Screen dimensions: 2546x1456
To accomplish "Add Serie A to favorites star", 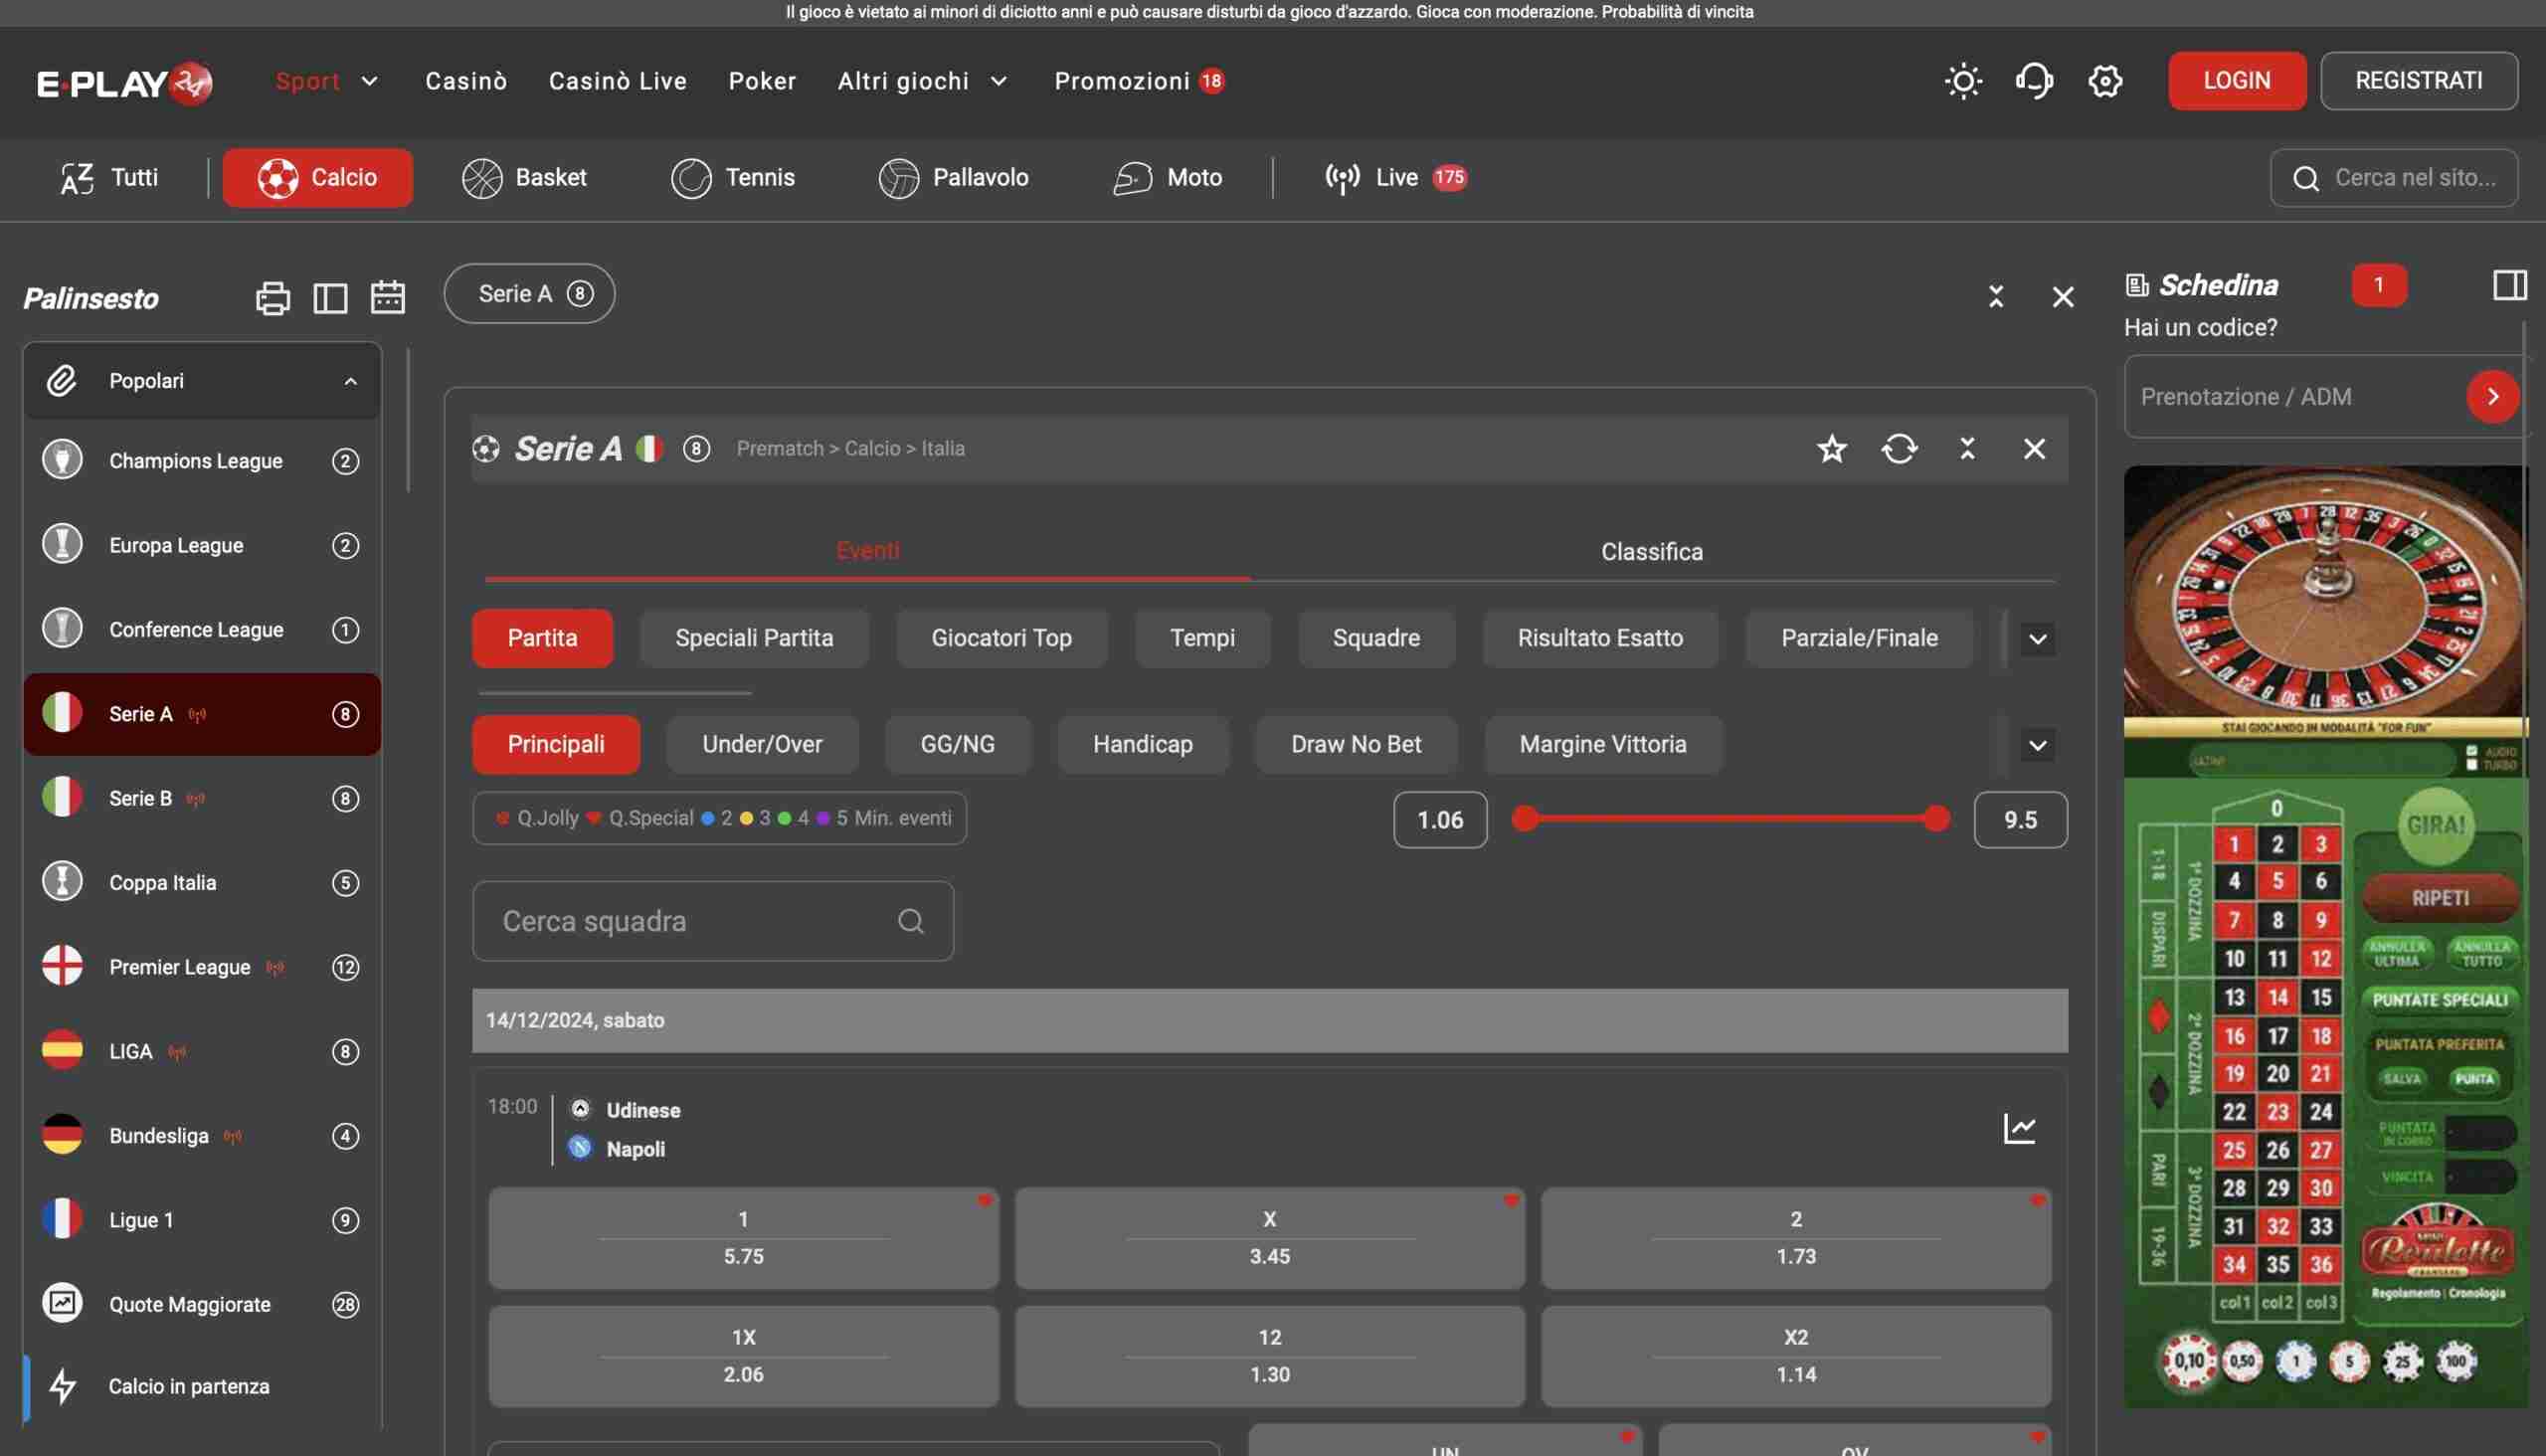I will pos(1832,448).
